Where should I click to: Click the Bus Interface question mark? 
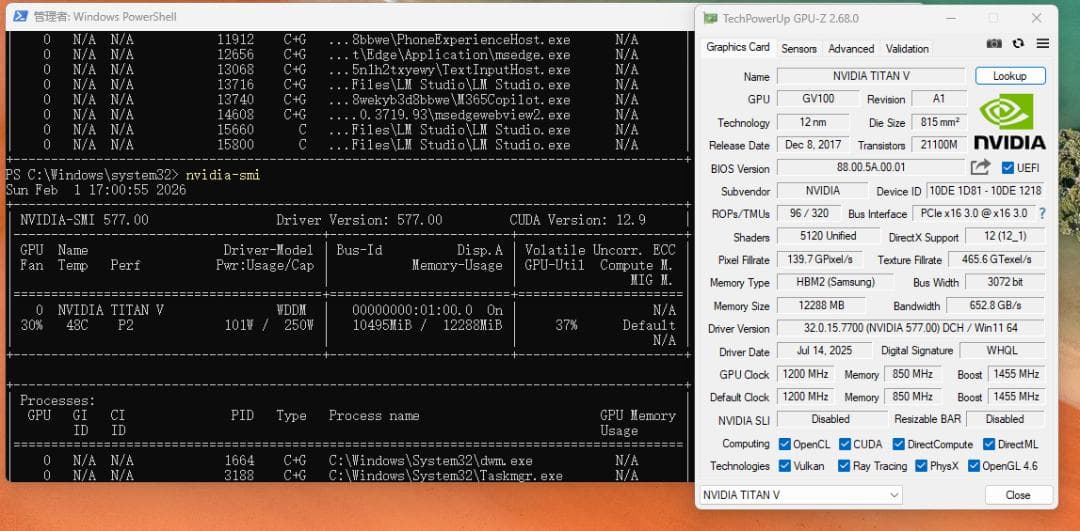coord(1042,214)
